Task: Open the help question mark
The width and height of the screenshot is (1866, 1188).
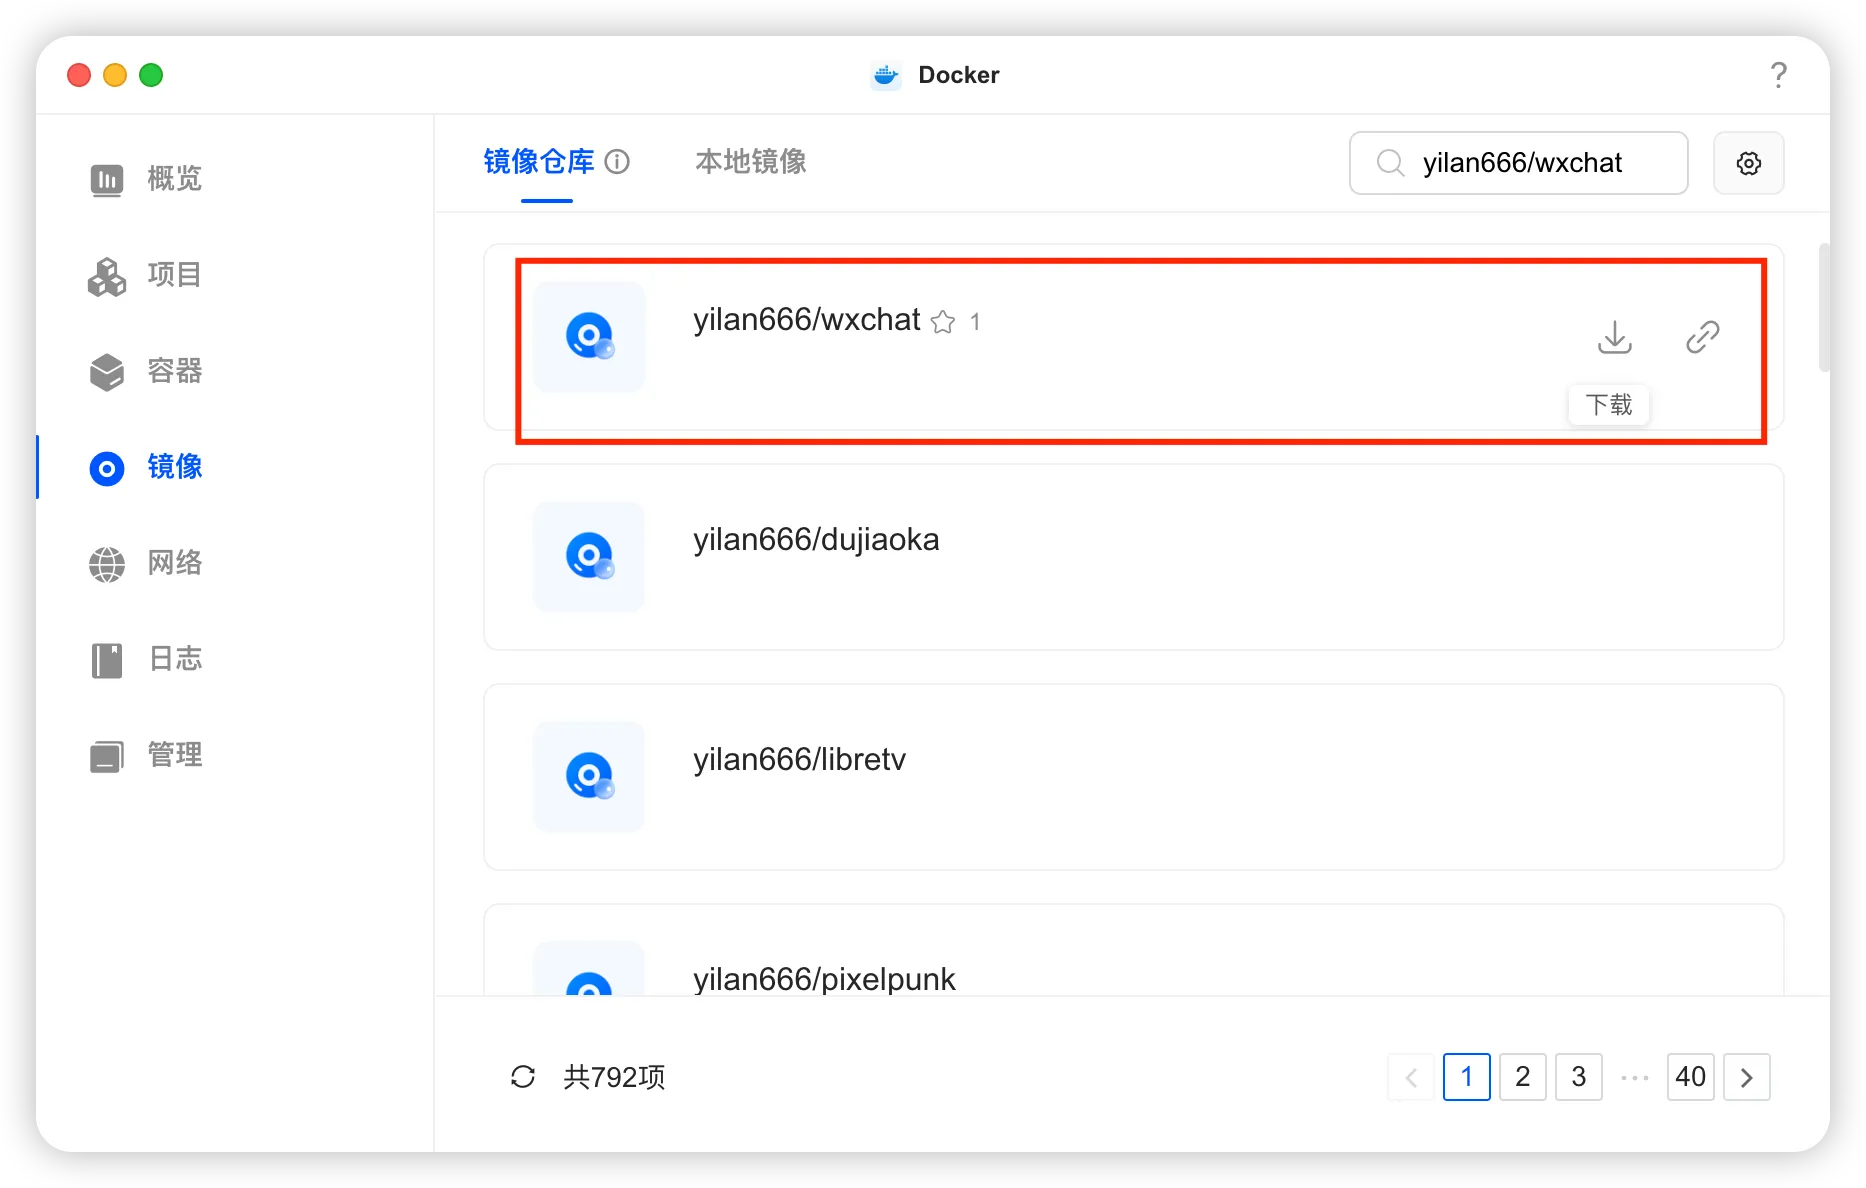Action: click(x=1778, y=75)
